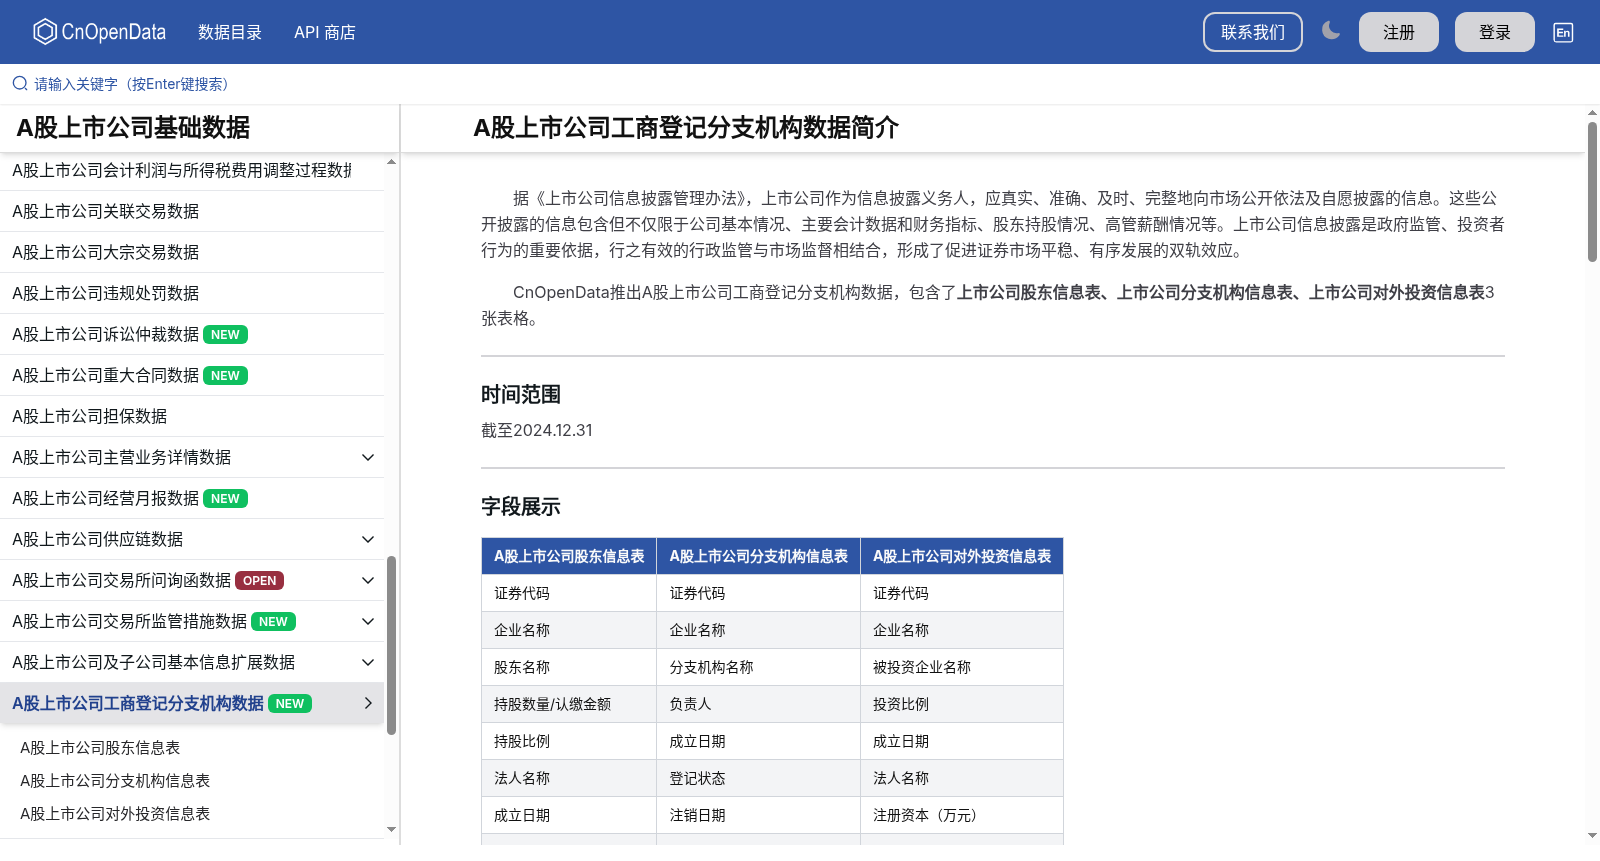Open 数据目录 menu
Screen dimensions: 1600x861
pos(230,32)
